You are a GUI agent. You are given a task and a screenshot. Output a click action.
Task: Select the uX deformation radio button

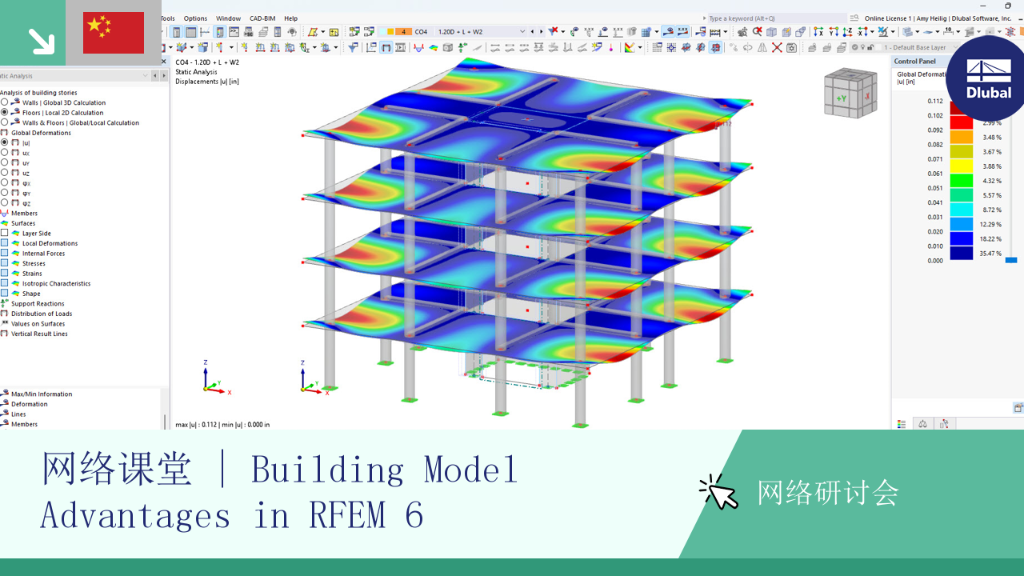point(5,153)
